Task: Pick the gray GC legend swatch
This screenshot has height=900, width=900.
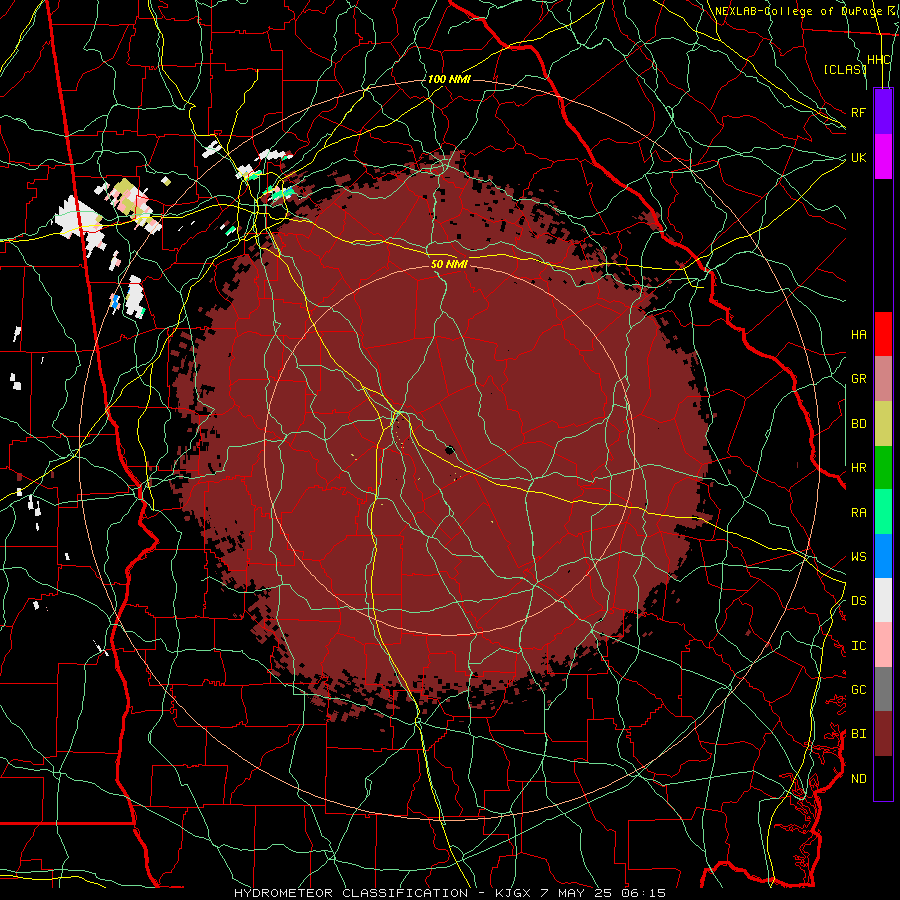Action: (883, 689)
